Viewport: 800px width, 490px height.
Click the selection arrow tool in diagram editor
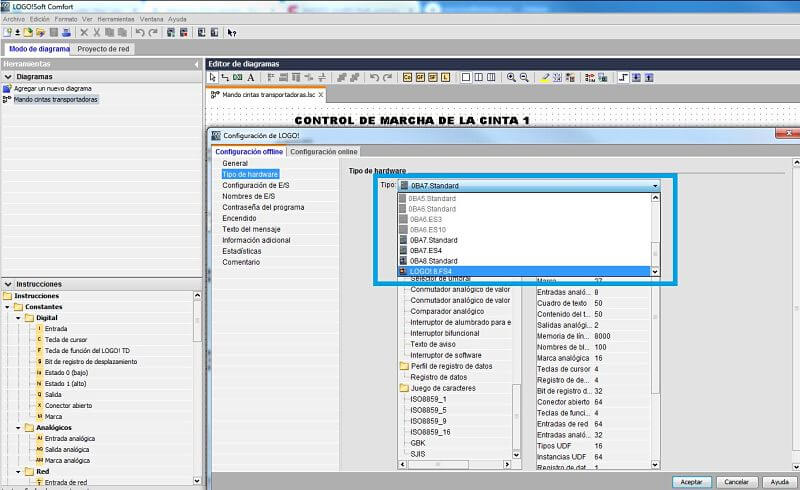212,77
